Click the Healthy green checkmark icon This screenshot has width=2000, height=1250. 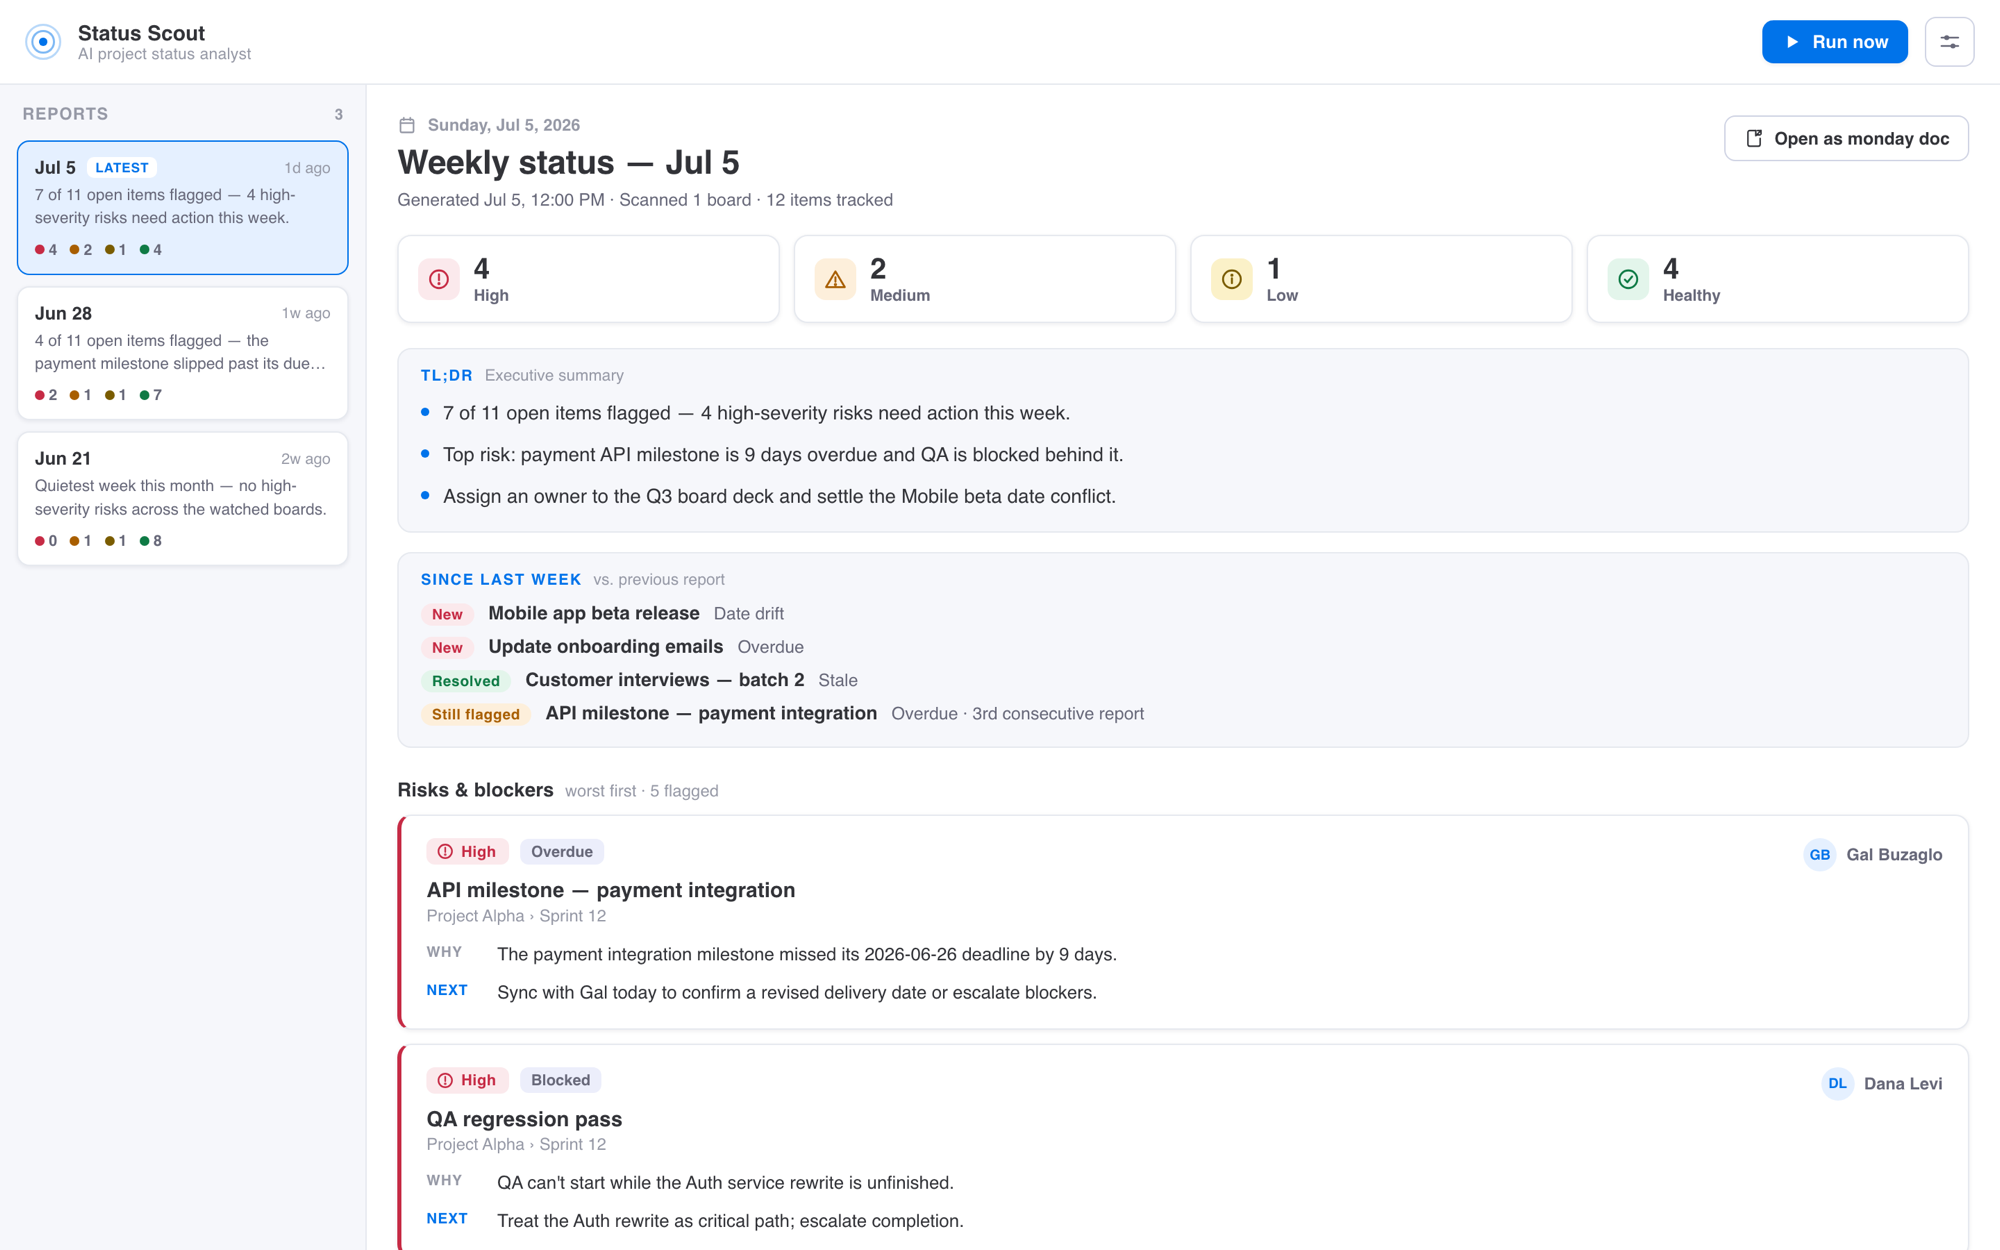[1628, 279]
